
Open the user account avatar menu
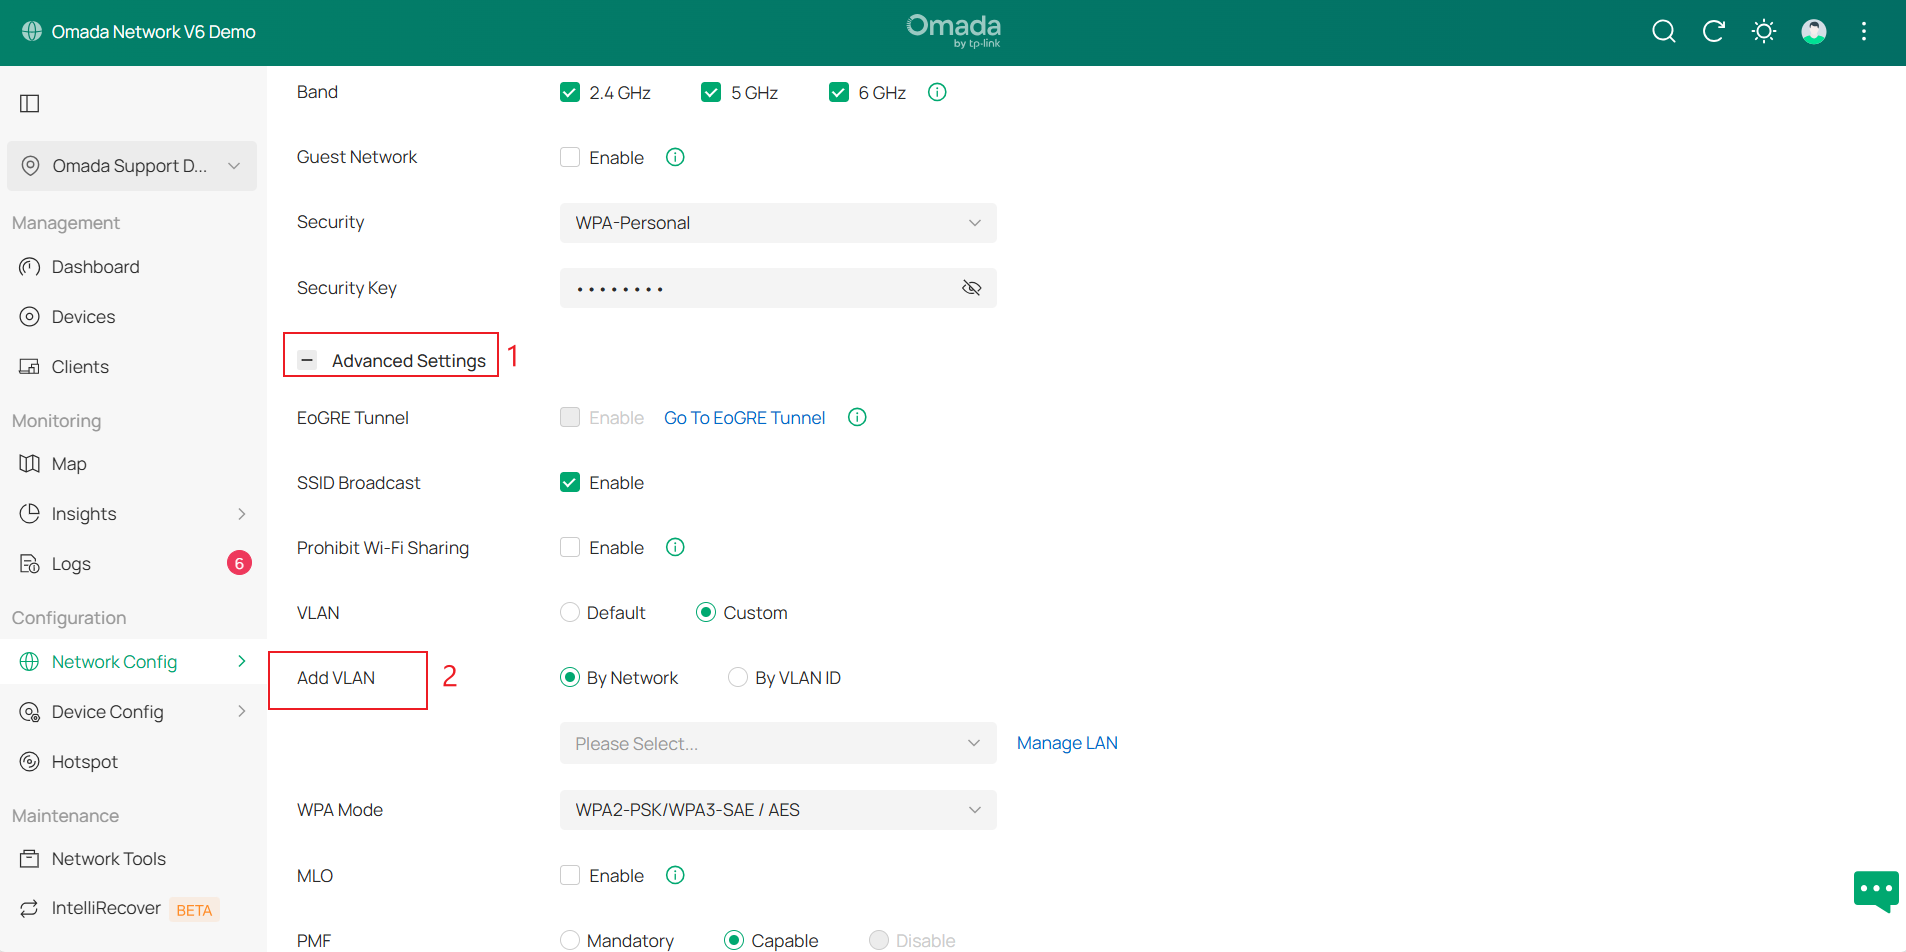(x=1814, y=31)
